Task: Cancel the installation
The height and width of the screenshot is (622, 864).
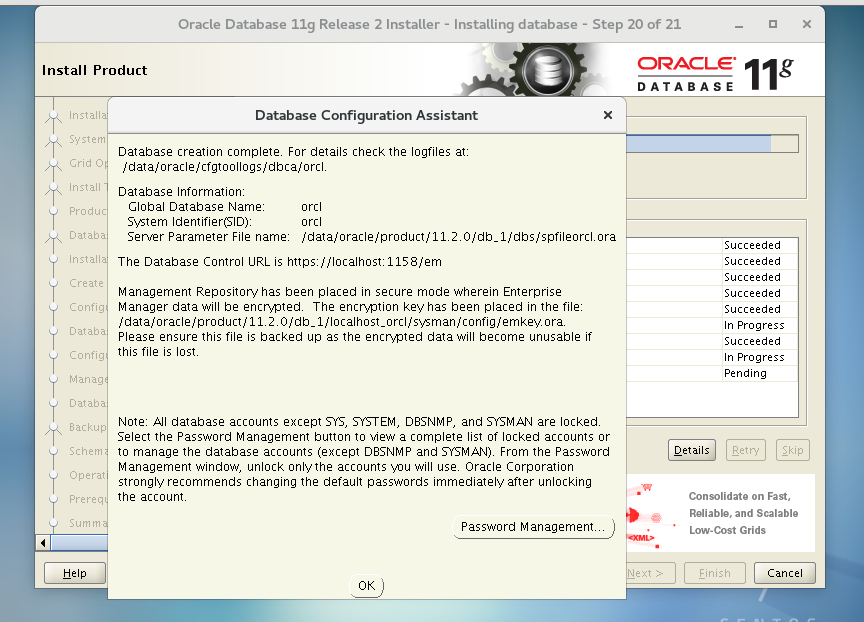Action: (784, 573)
